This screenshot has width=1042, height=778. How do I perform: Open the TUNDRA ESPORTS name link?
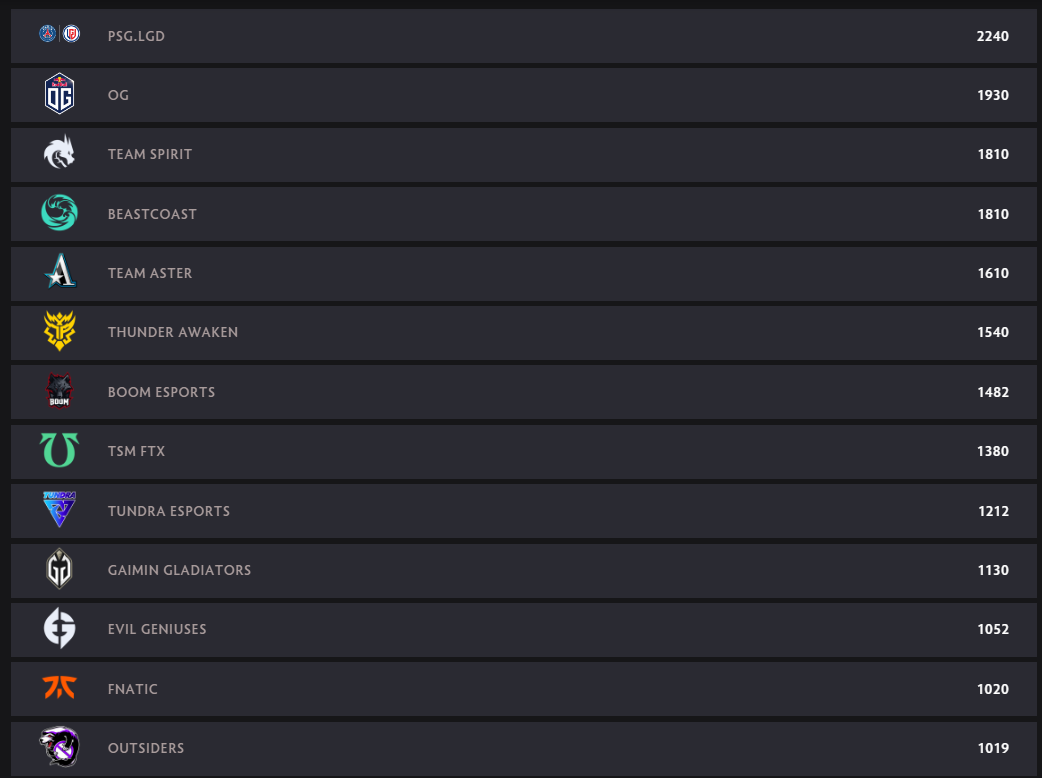[x=169, y=511]
